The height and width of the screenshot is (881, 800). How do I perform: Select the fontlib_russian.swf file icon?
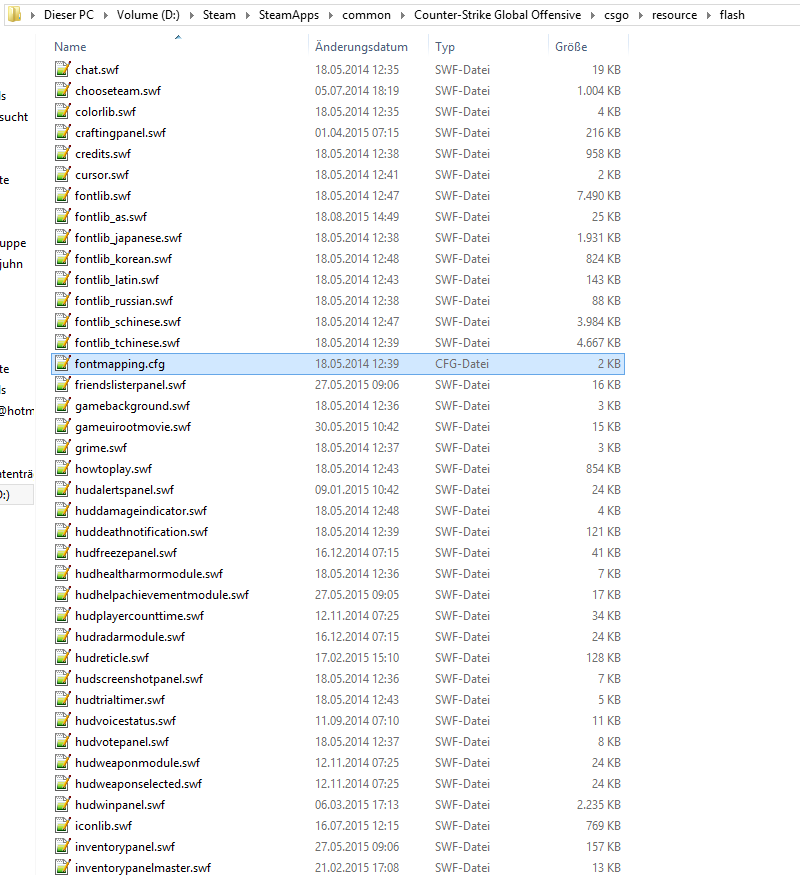[63, 300]
